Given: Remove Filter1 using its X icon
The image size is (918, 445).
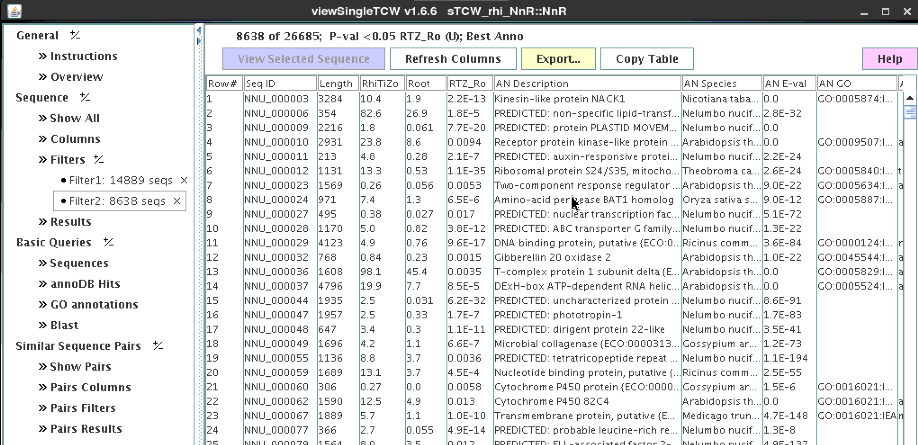Looking at the screenshot, I should pos(183,180).
